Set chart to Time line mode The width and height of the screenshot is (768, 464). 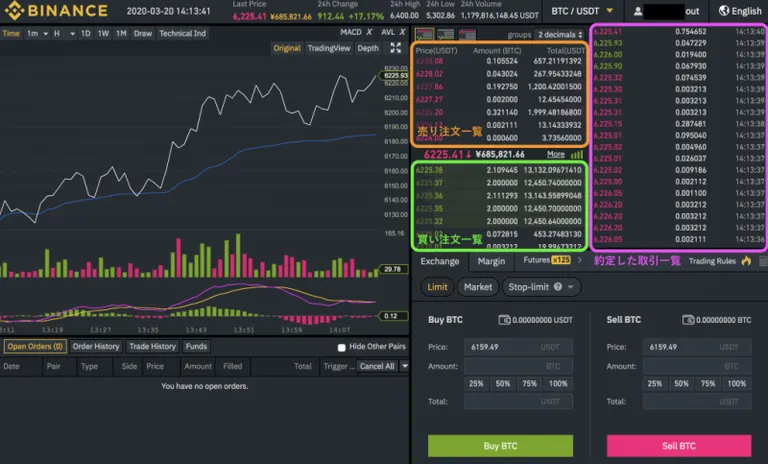11,33
